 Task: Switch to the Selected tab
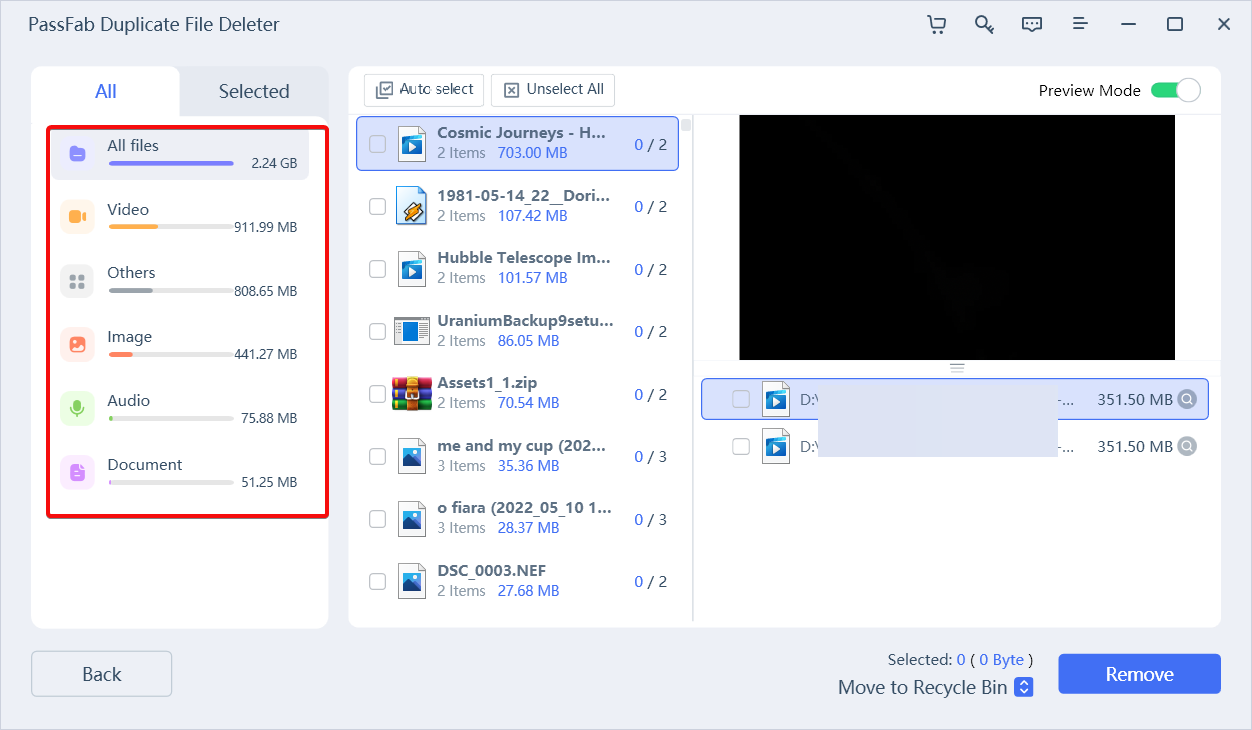[x=254, y=91]
